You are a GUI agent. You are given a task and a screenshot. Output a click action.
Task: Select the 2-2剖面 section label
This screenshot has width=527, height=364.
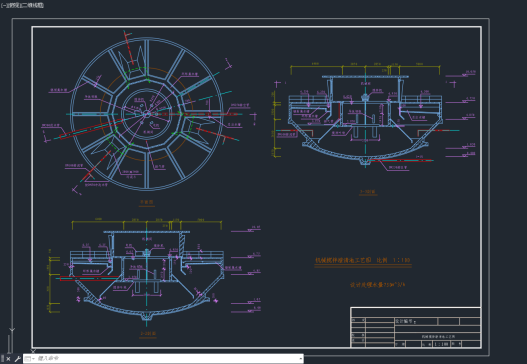148,334
